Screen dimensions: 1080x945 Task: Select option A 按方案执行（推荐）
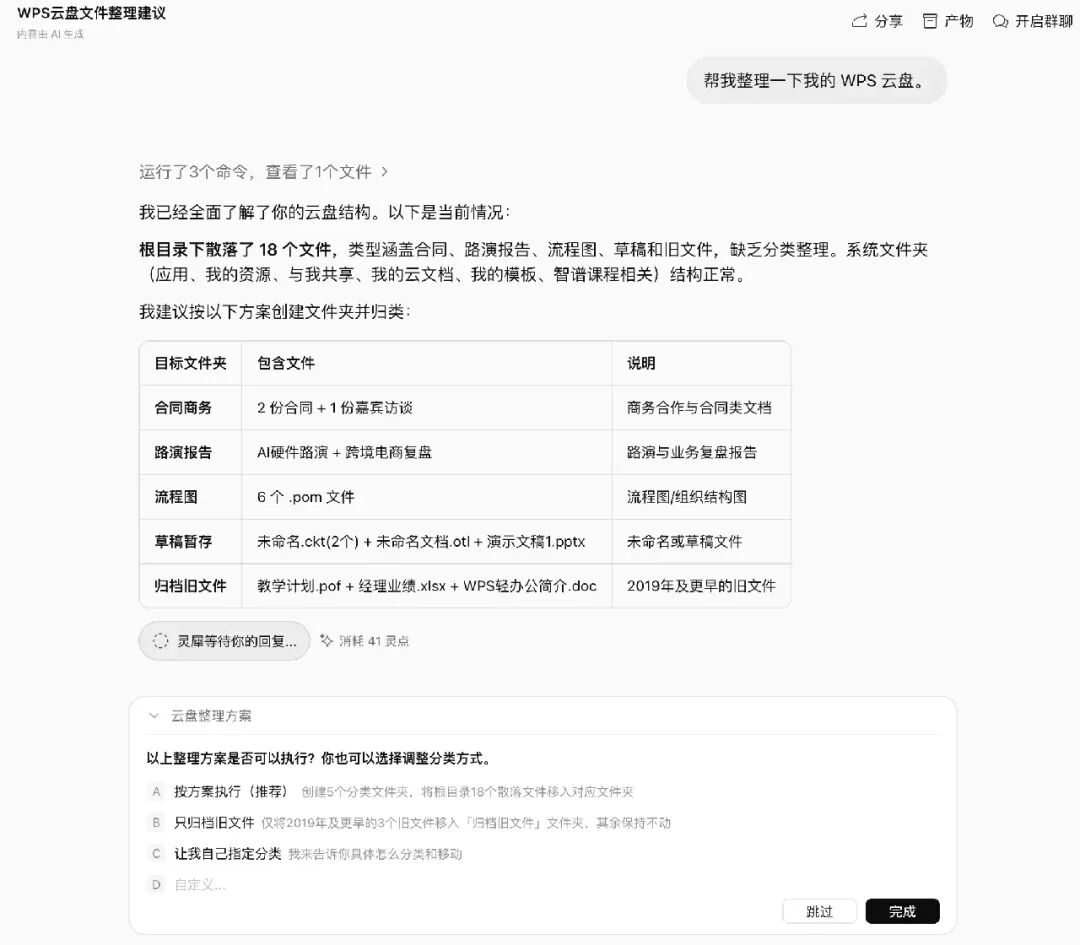(x=390, y=791)
